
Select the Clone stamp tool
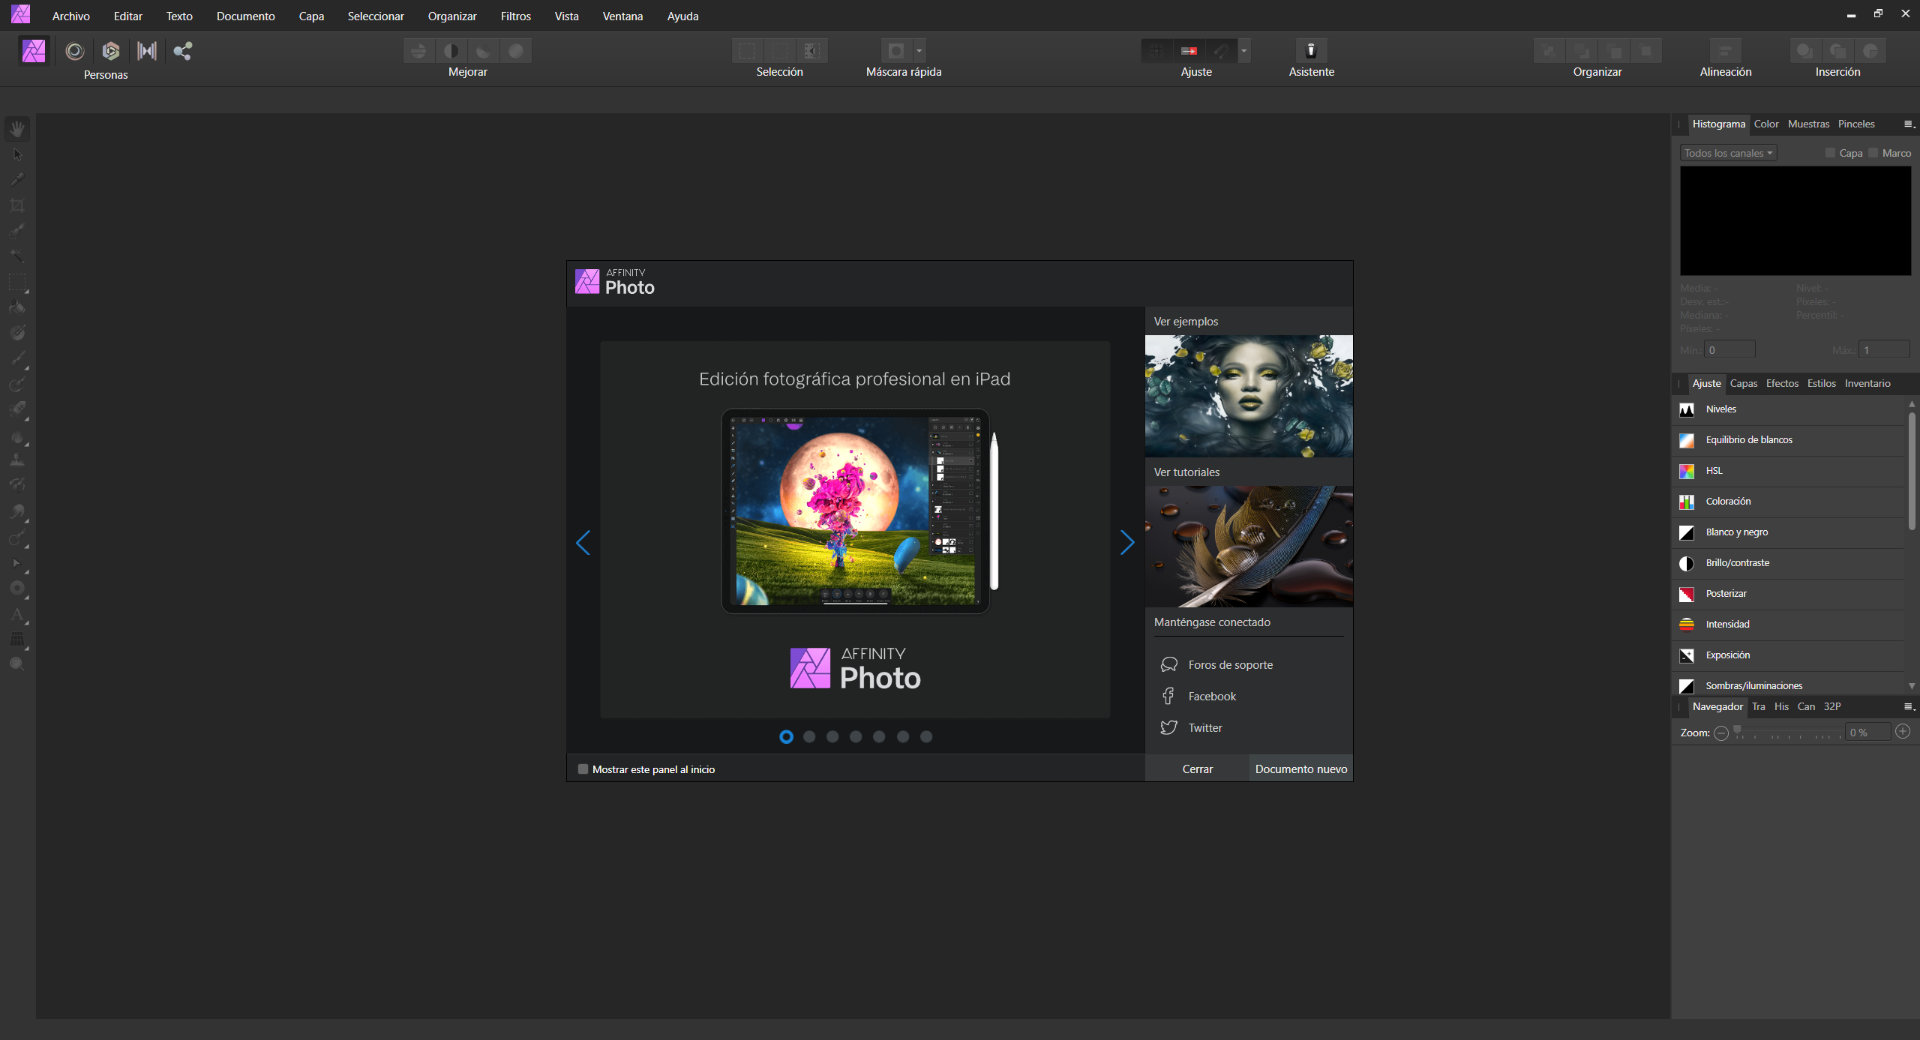(17, 460)
